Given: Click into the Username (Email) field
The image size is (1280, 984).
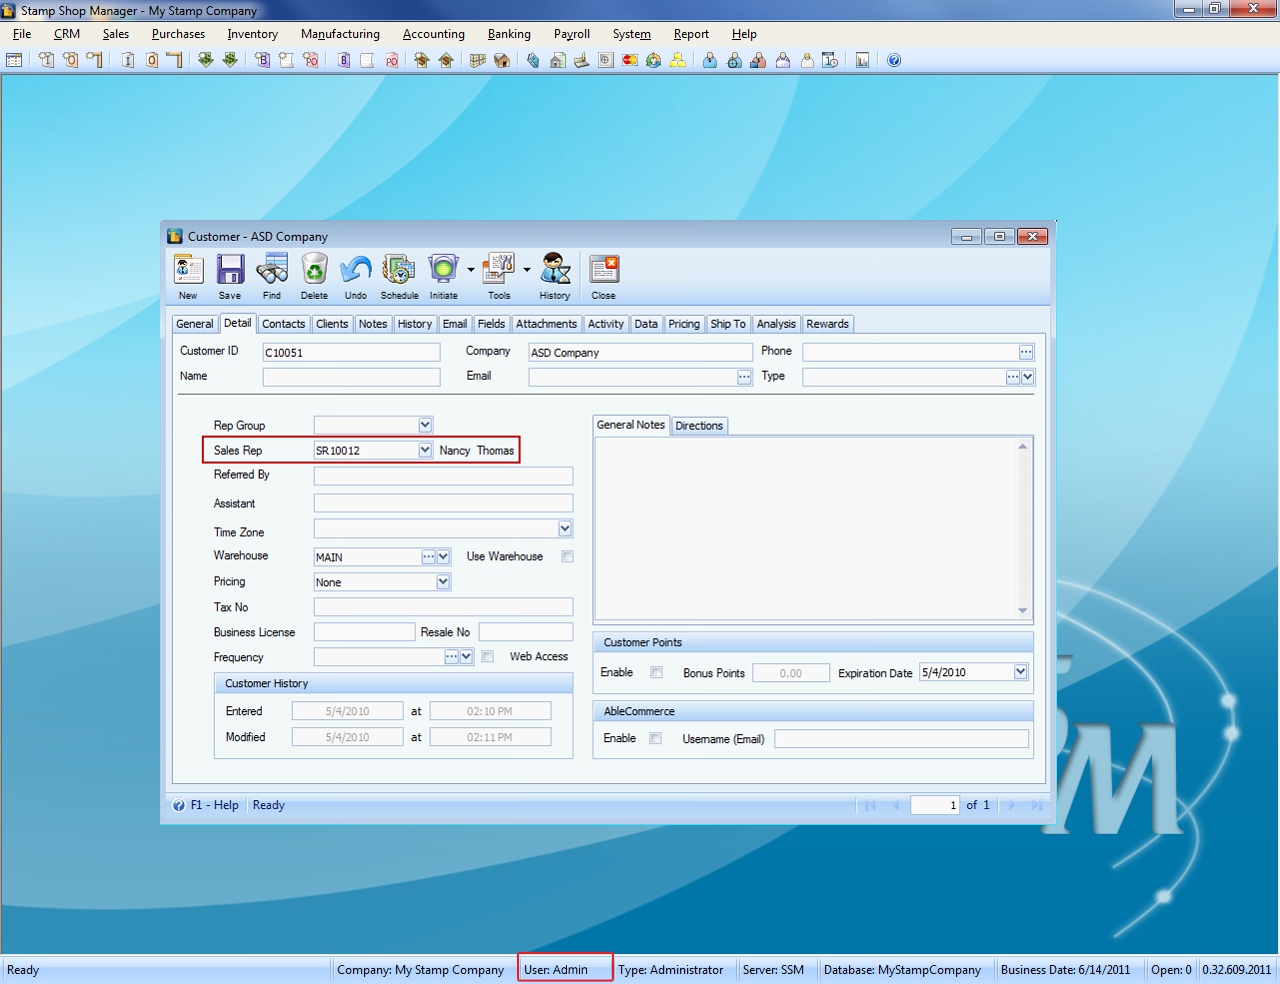Looking at the screenshot, I should (x=901, y=739).
